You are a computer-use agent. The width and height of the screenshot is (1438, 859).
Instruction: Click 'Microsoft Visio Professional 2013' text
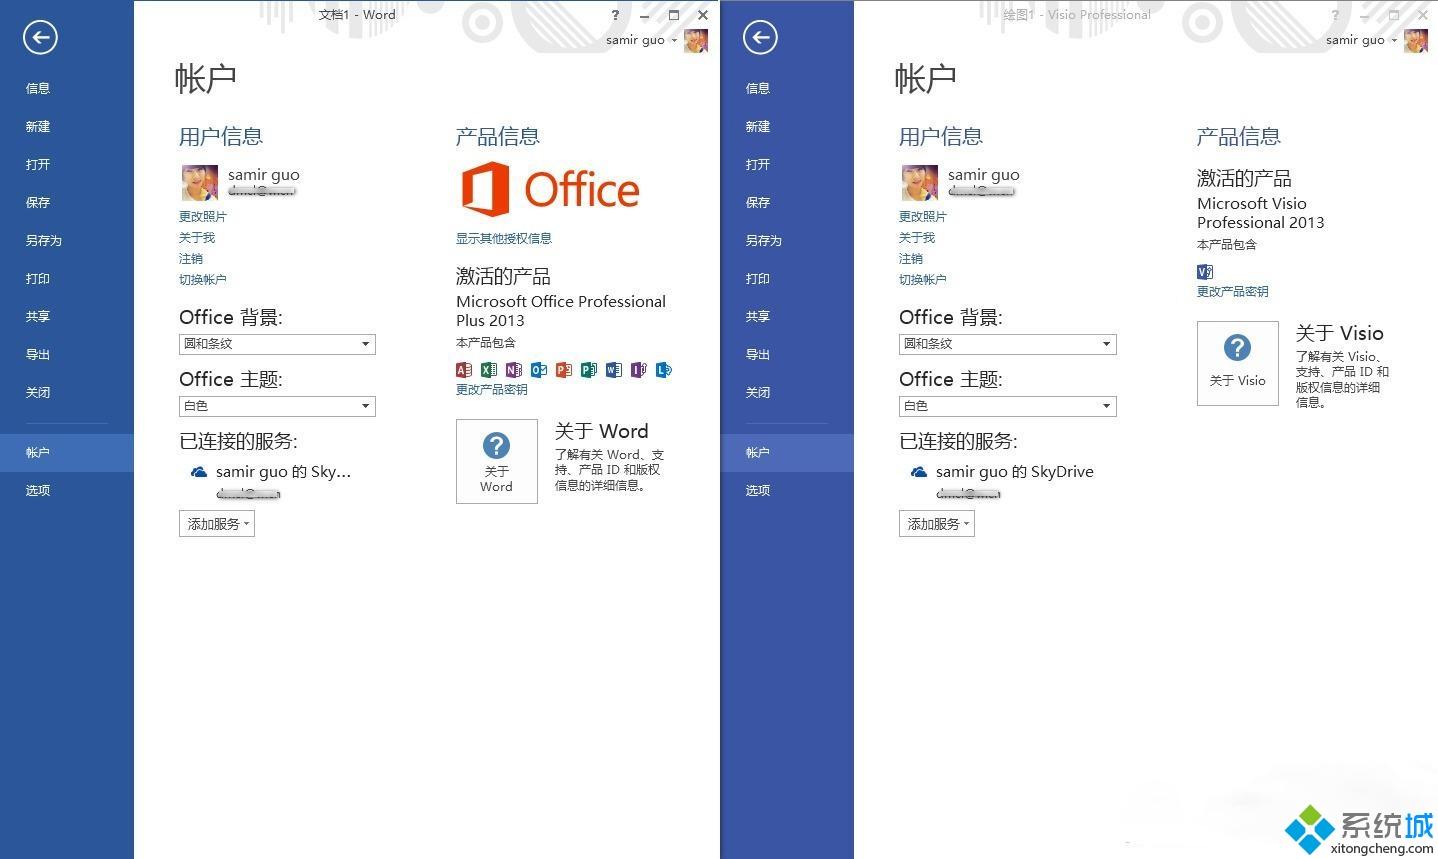click(x=1261, y=213)
